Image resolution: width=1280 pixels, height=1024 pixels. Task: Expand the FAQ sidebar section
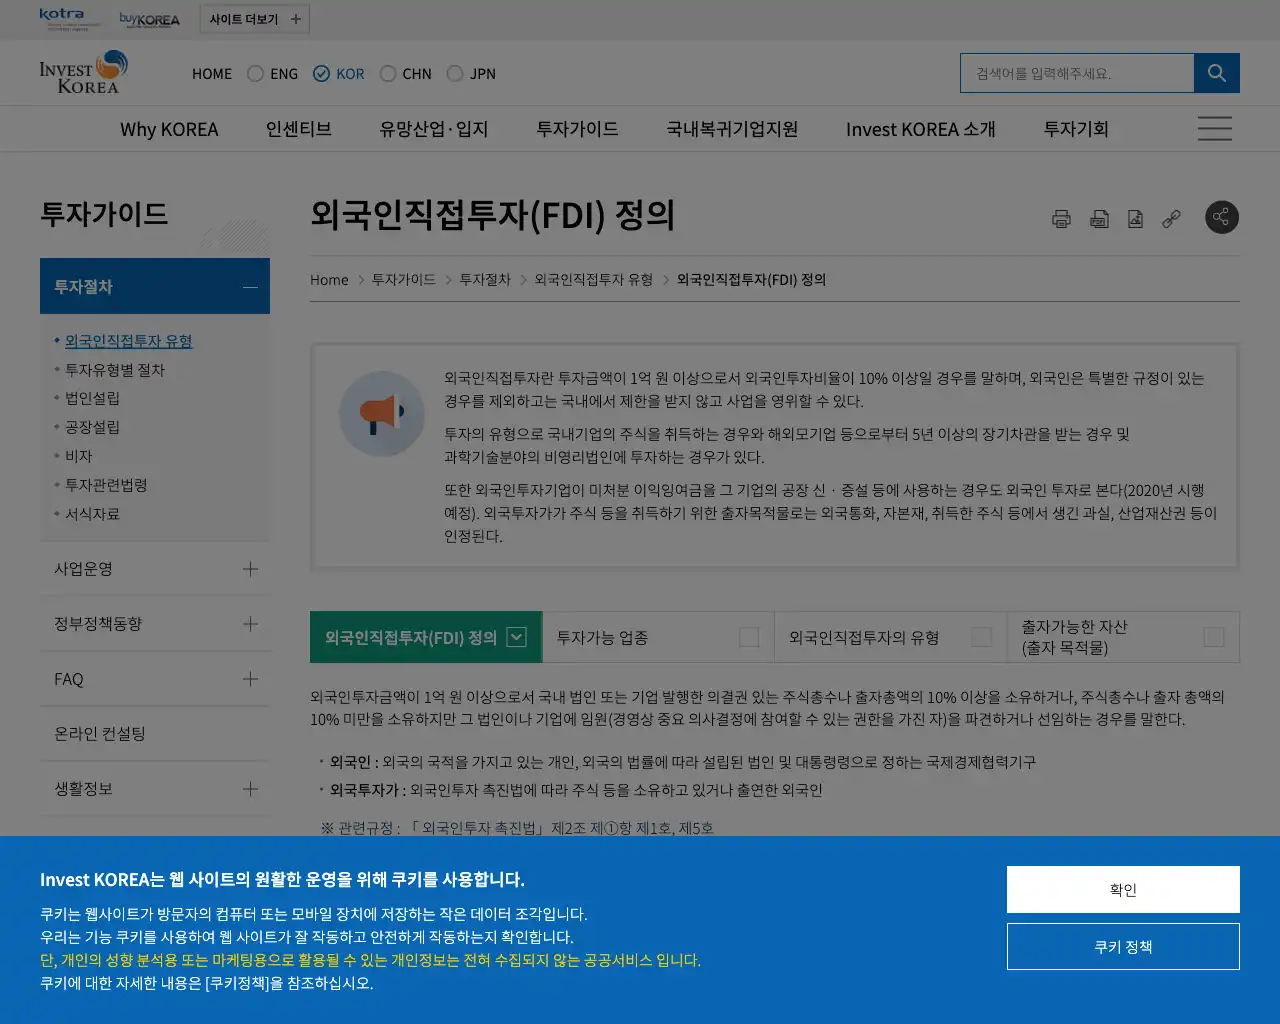click(155, 678)
